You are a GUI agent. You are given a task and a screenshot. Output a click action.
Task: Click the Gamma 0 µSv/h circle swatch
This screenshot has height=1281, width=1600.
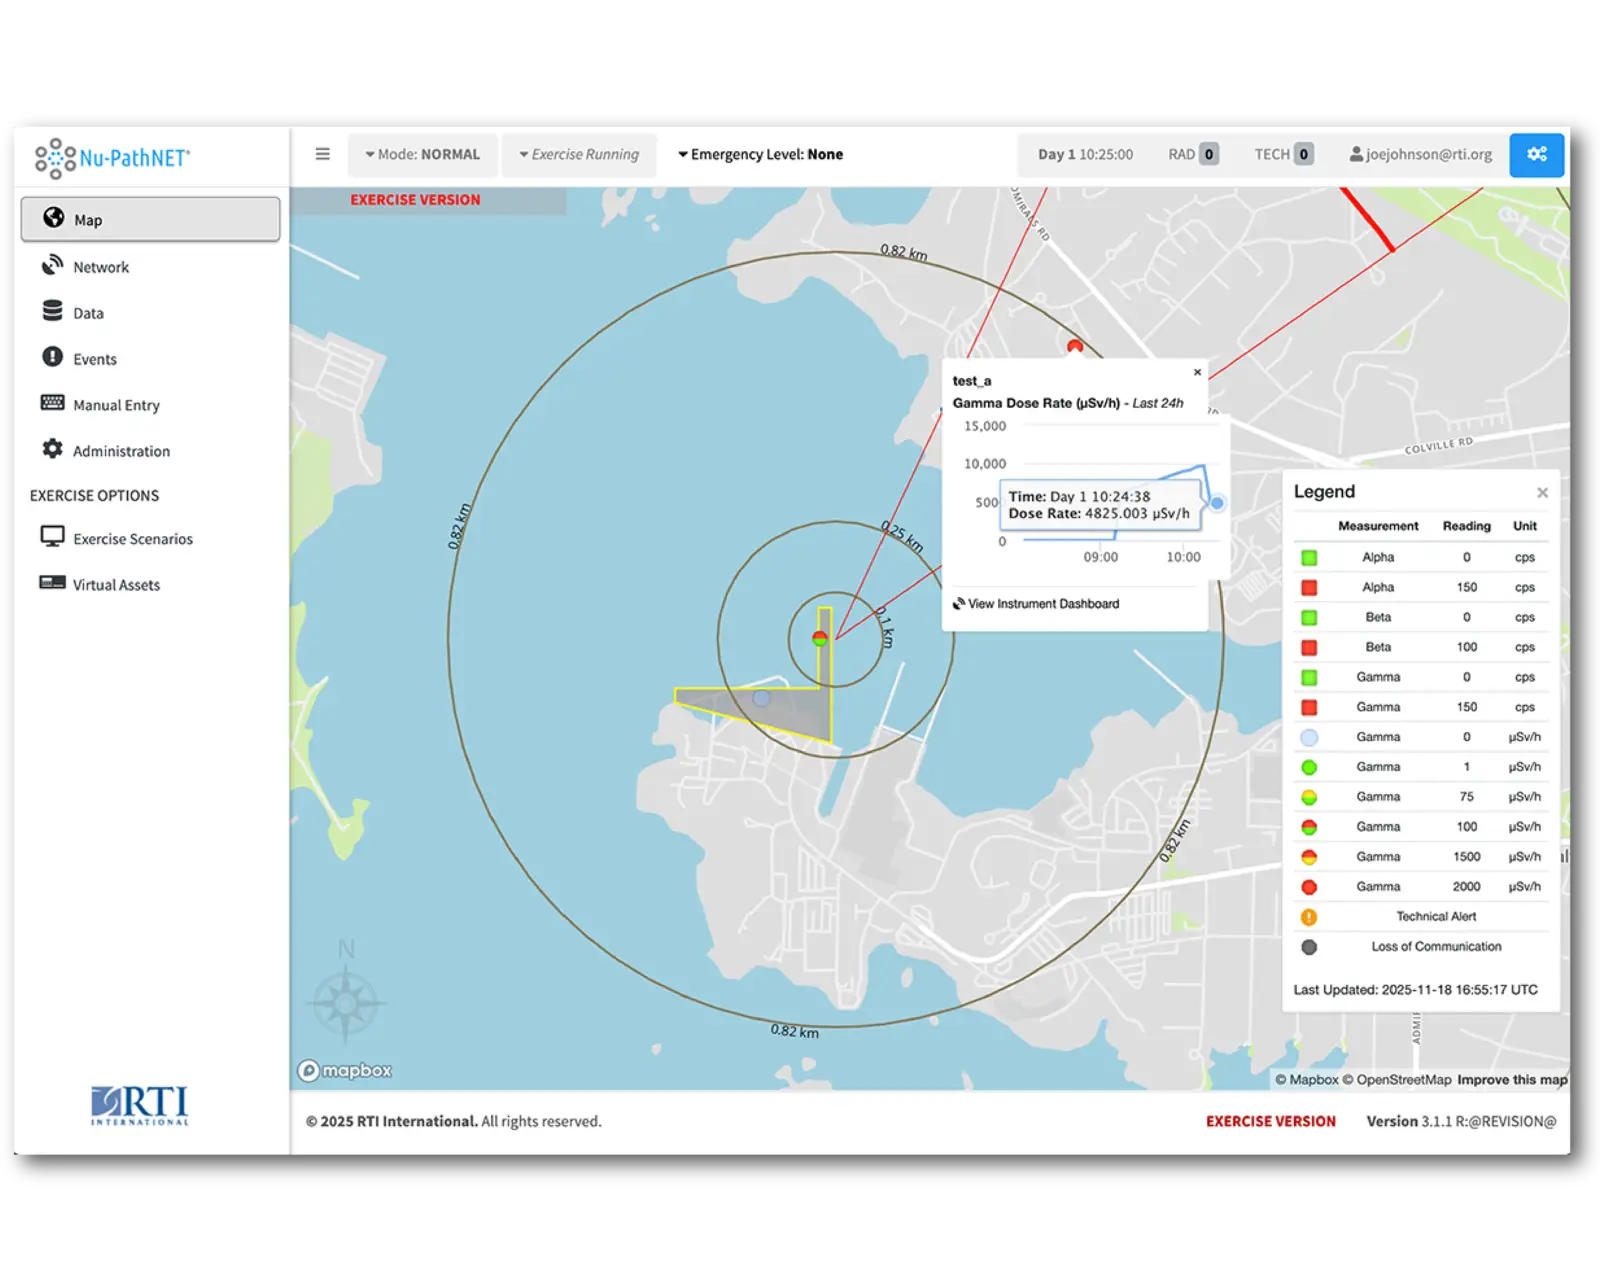pos(1309,738)
